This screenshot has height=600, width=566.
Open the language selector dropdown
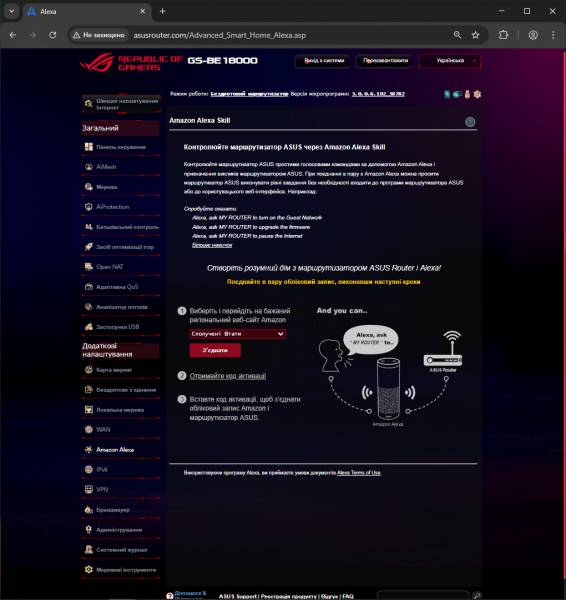point(450,60)
